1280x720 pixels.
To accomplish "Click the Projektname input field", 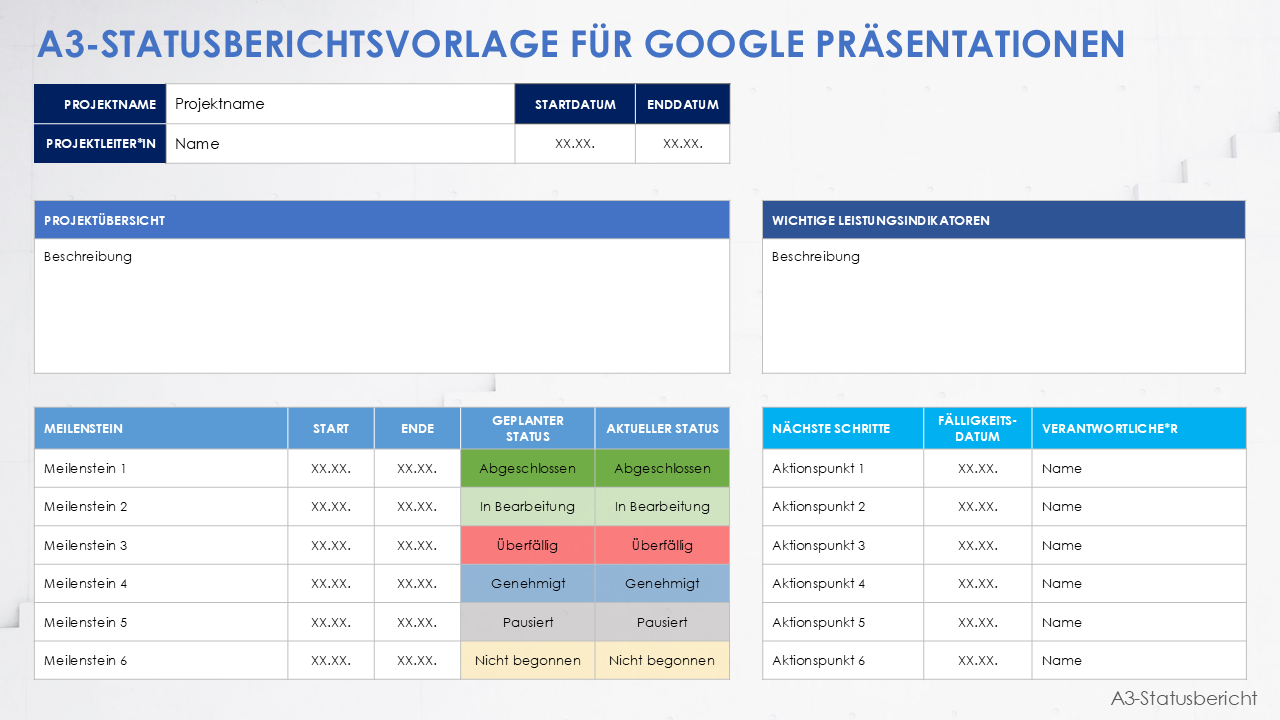I will click(340, 103).
